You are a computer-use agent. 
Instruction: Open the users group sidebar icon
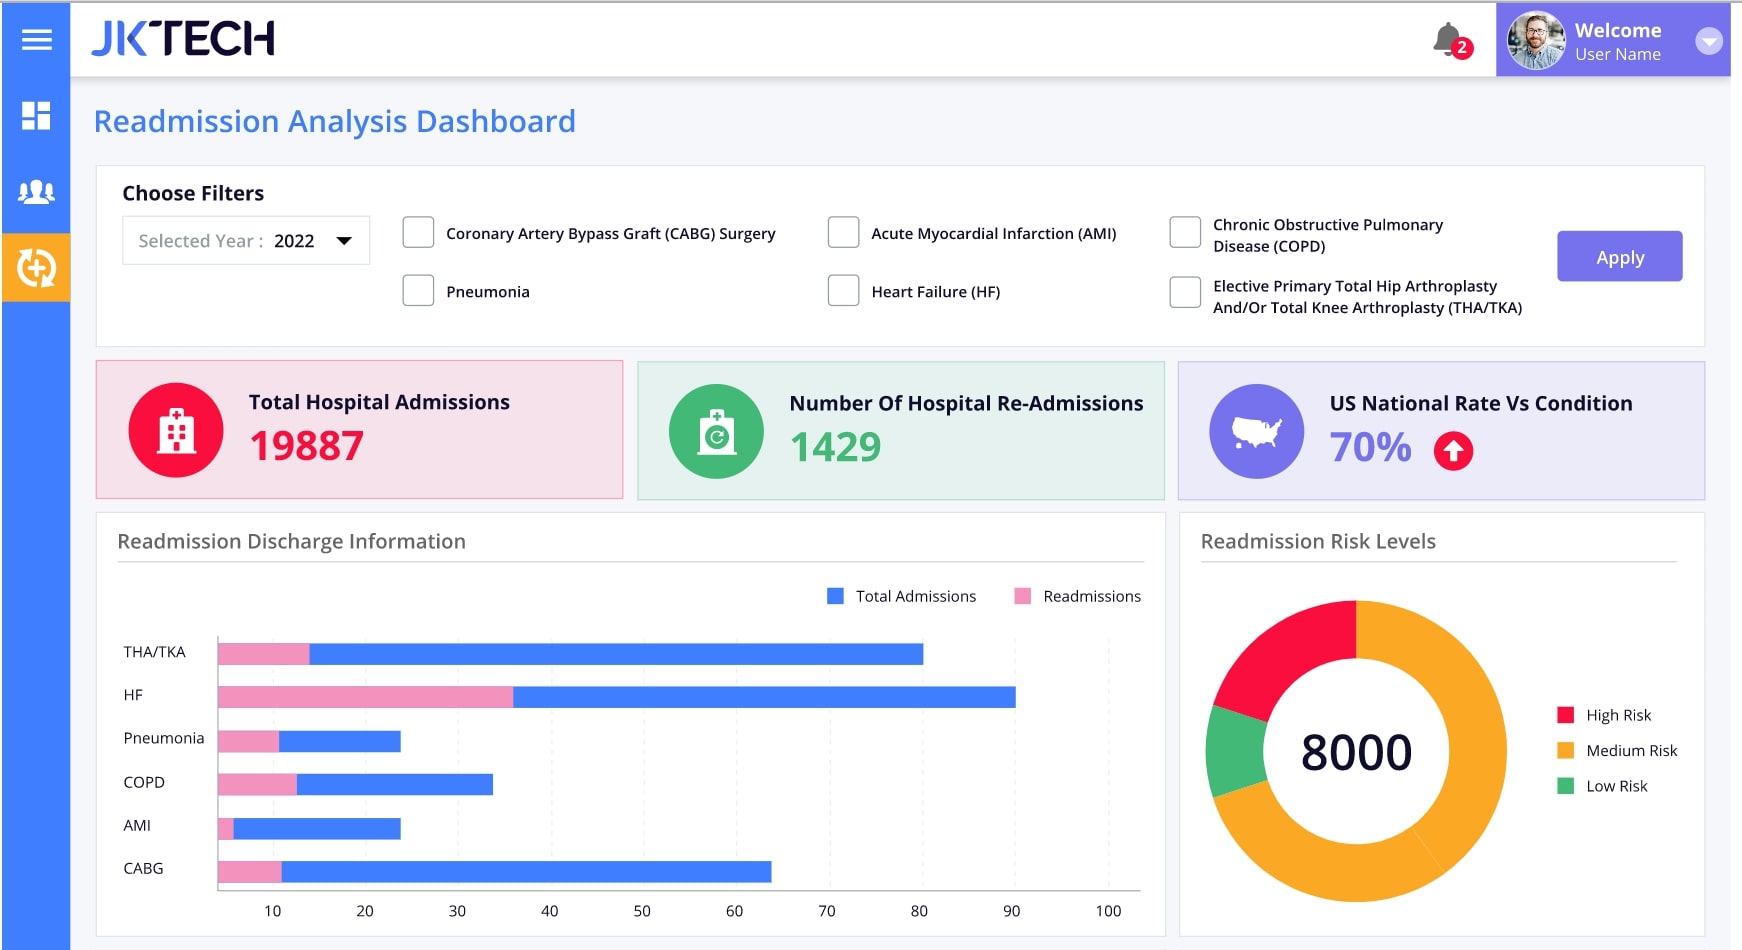(36, 191)
